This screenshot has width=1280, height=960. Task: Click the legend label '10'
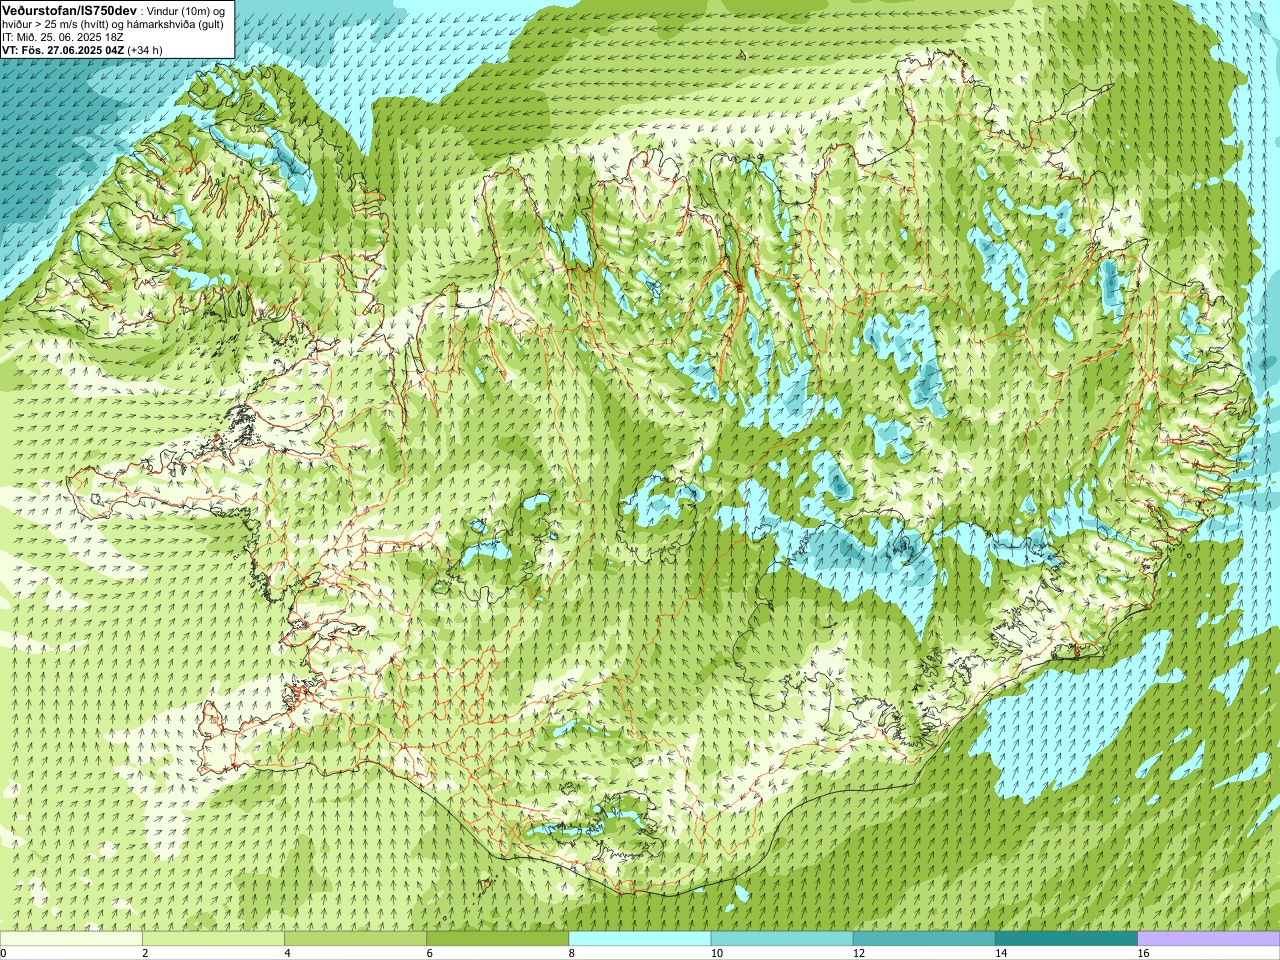coord(716,953)
